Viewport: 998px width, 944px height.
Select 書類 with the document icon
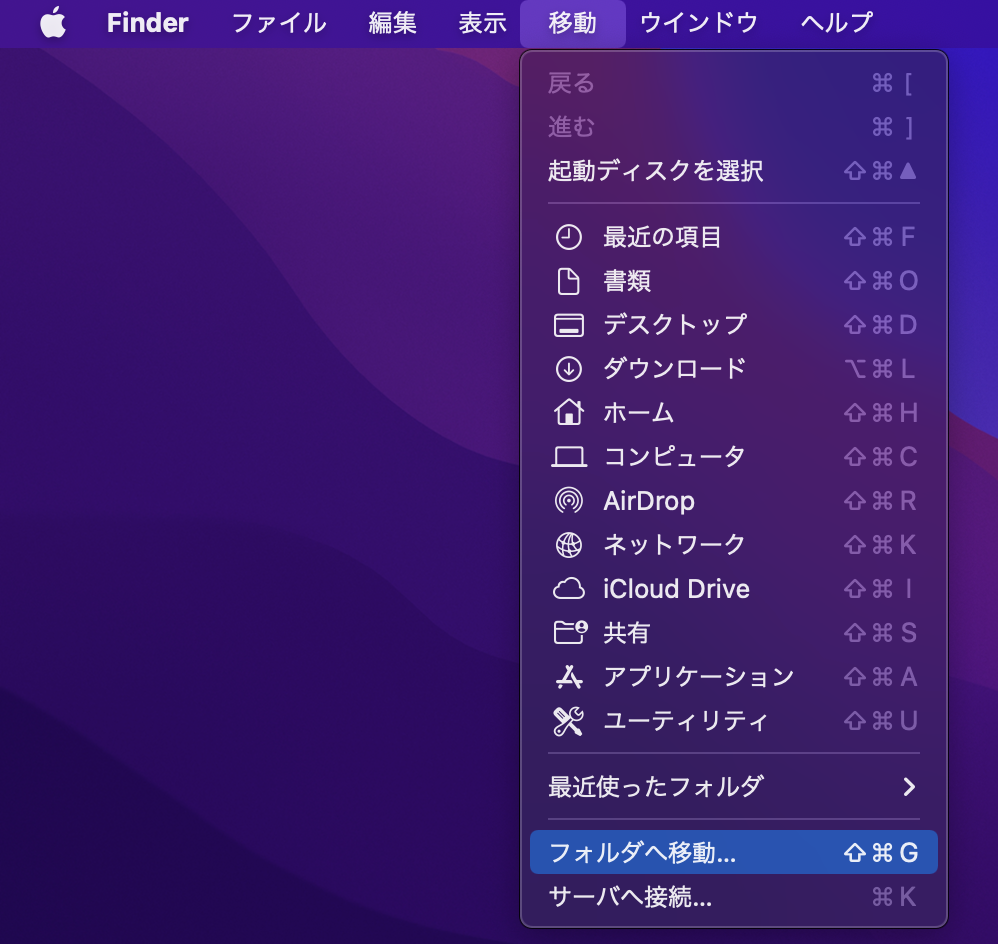(569, 281)
